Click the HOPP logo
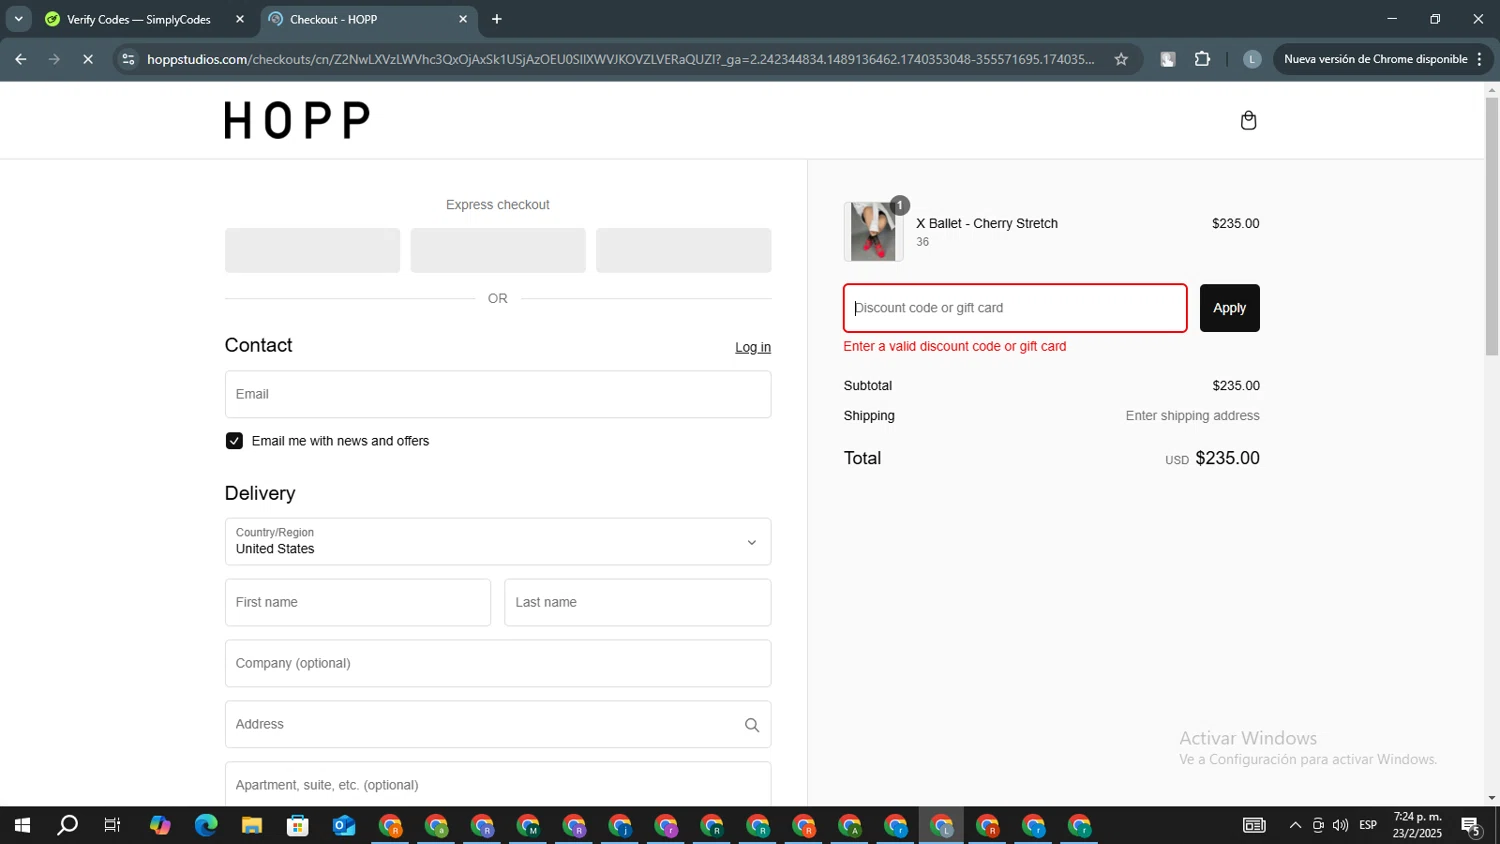Image resolution: width=1500 pixels, height=844 pixels. tap(297, 120)
